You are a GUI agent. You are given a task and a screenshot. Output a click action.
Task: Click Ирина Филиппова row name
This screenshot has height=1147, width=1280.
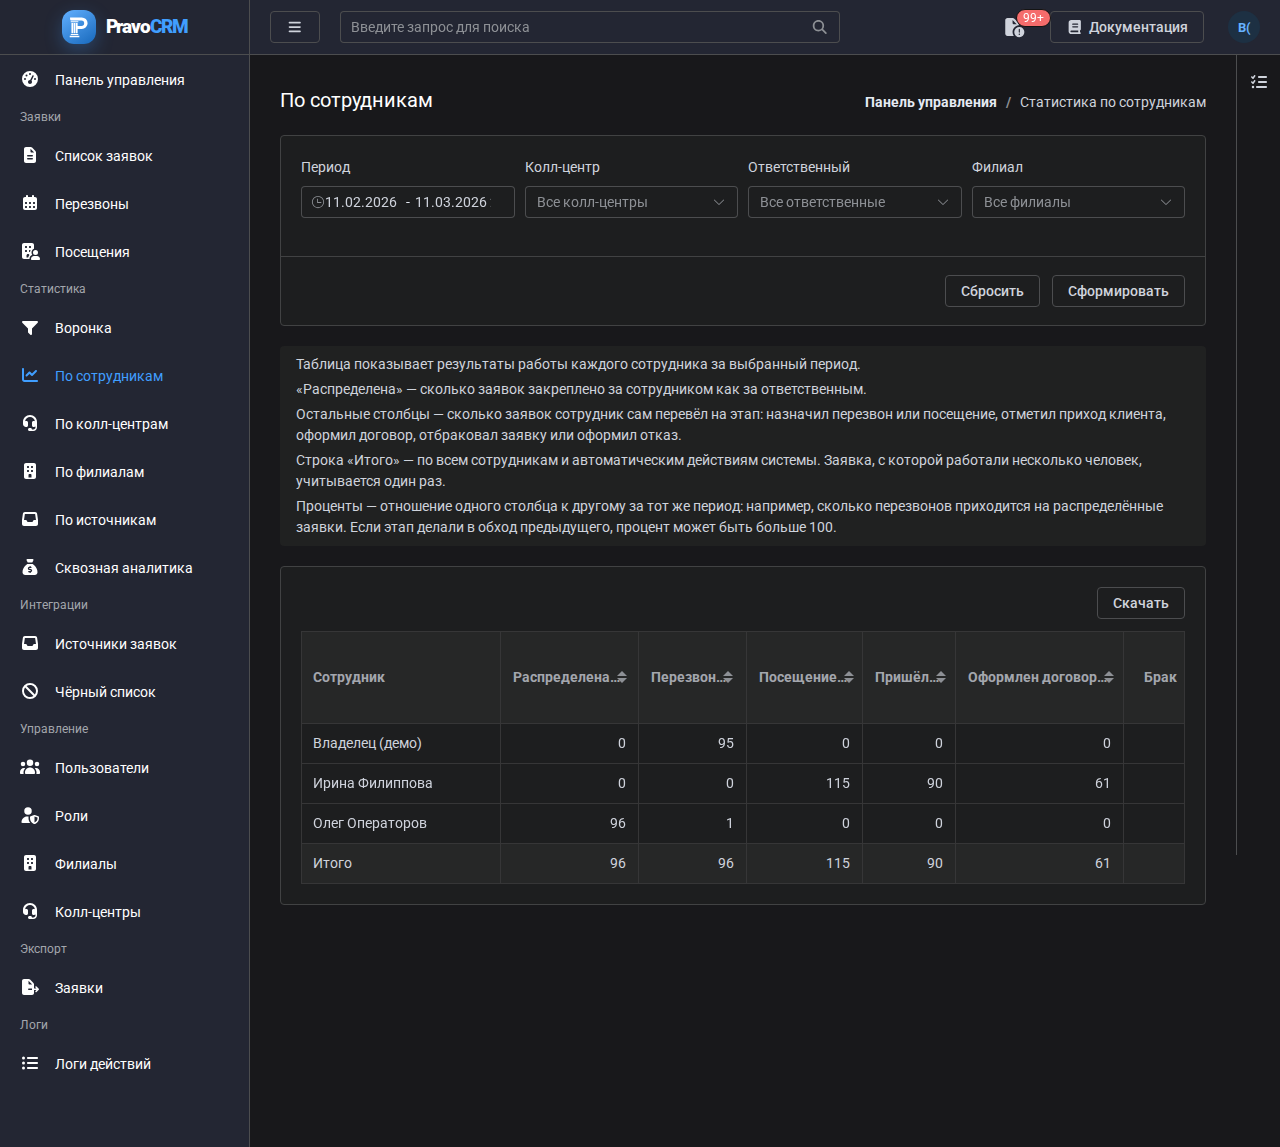click(373, 783)
